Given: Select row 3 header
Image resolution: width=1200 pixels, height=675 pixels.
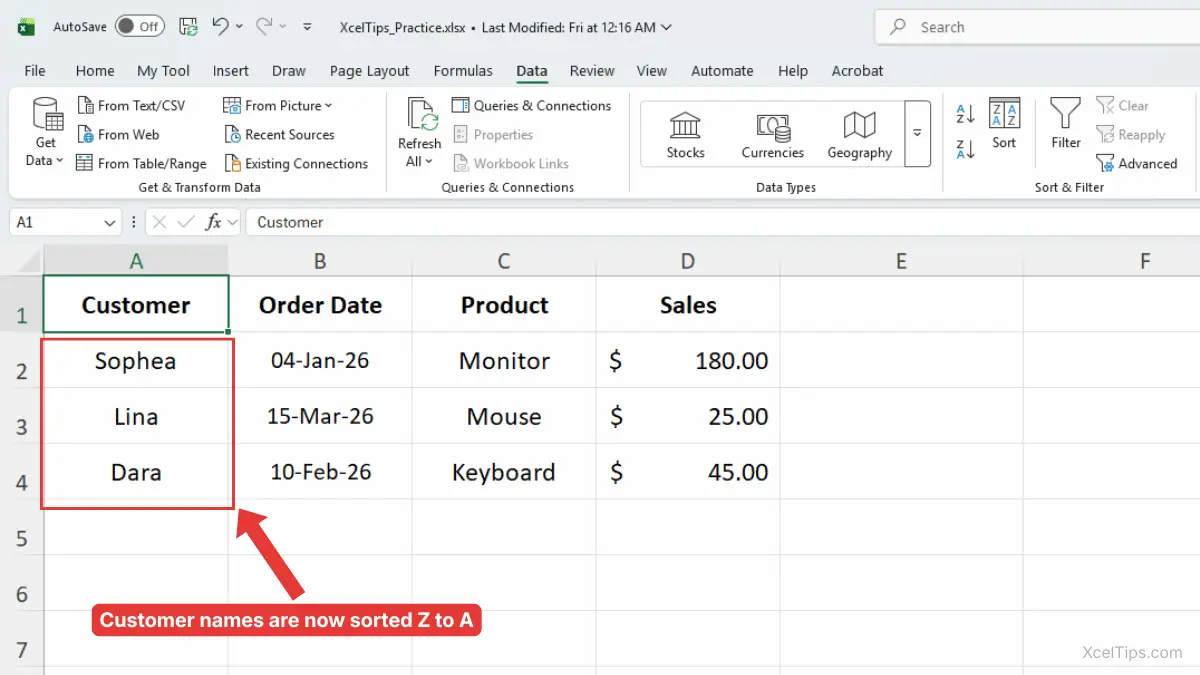Looking at the screenshot, I should pos(22,416).
